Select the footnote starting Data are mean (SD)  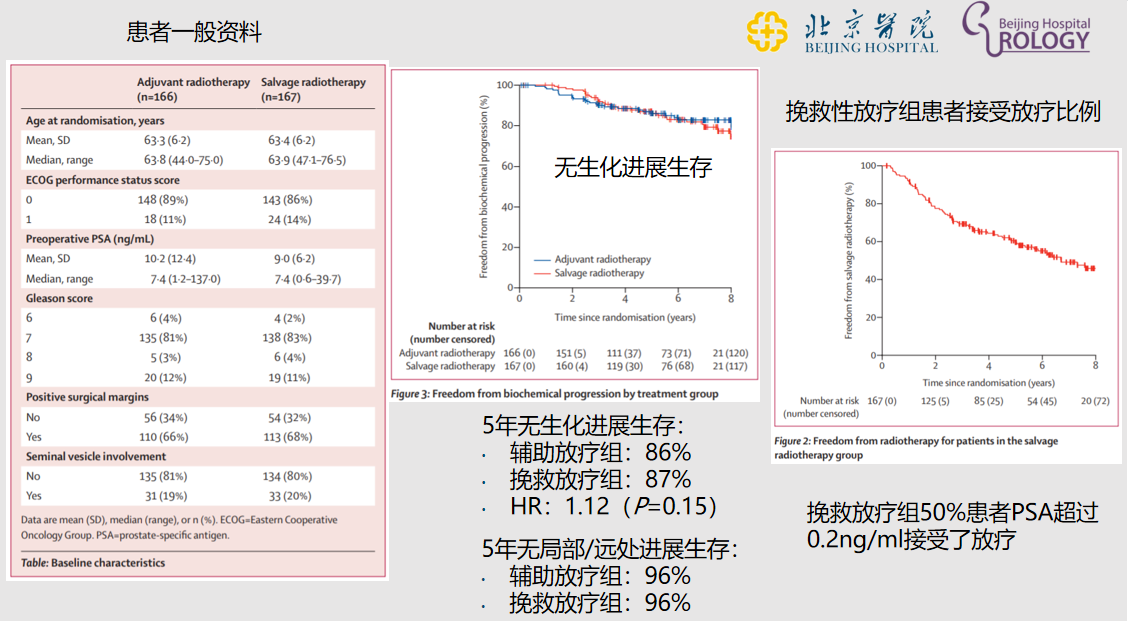tap(179, 527)
